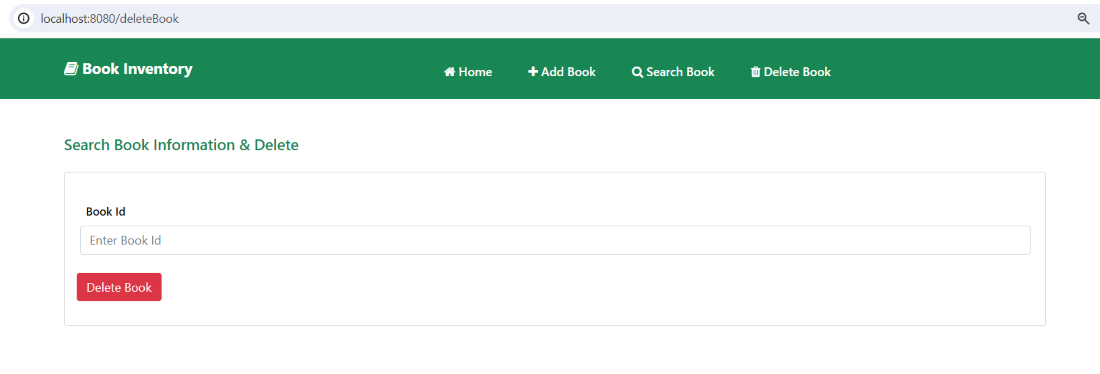Click the book icon beside Book Inventory
The height and width of the screenshot is (374, 1100).
pyautogui.click(x=70, y=69)
